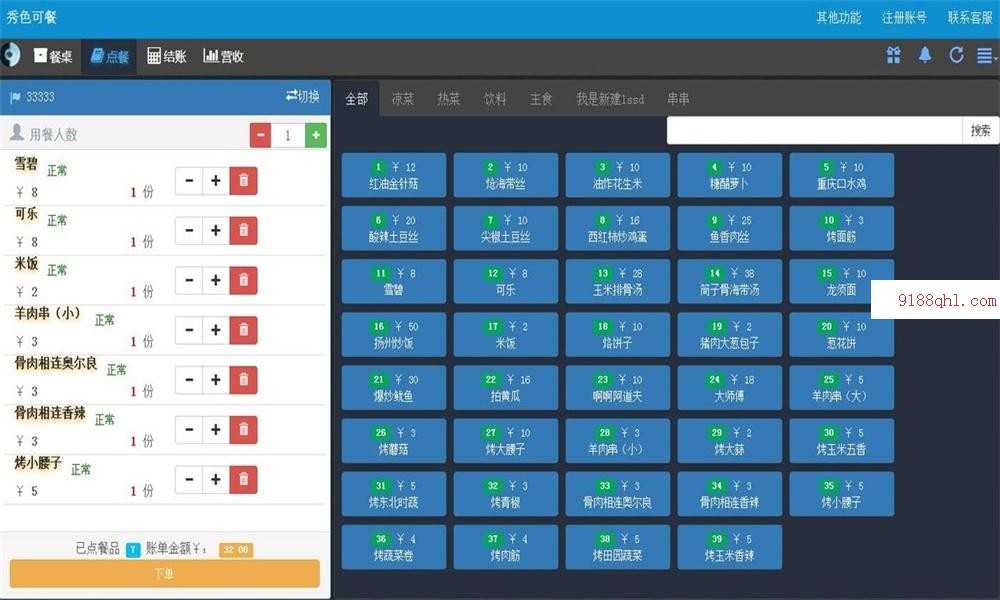Add dish 烤玉米香辣 to order
The width and height of the screenshot is (1000, 600).
tap(730, 547)
